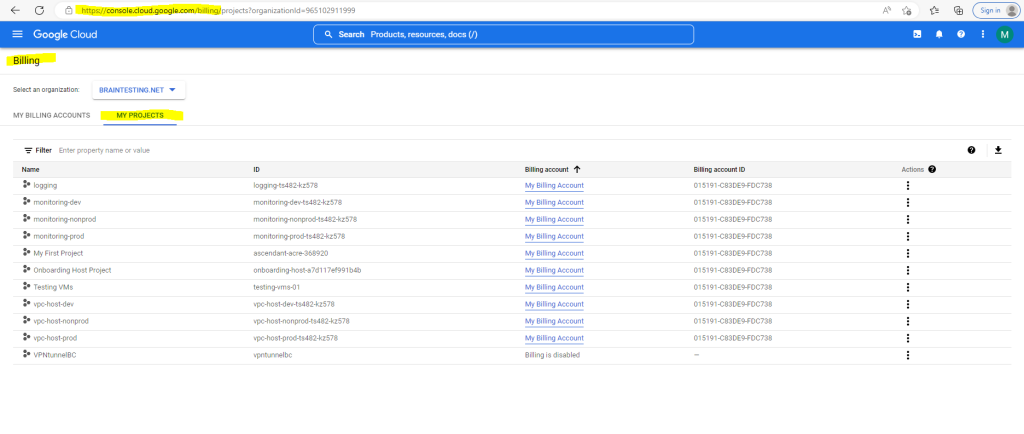This screenshot has height=434, width=1024.
Task: Click the vpc-host-dev project name
Action: point(54,304)
